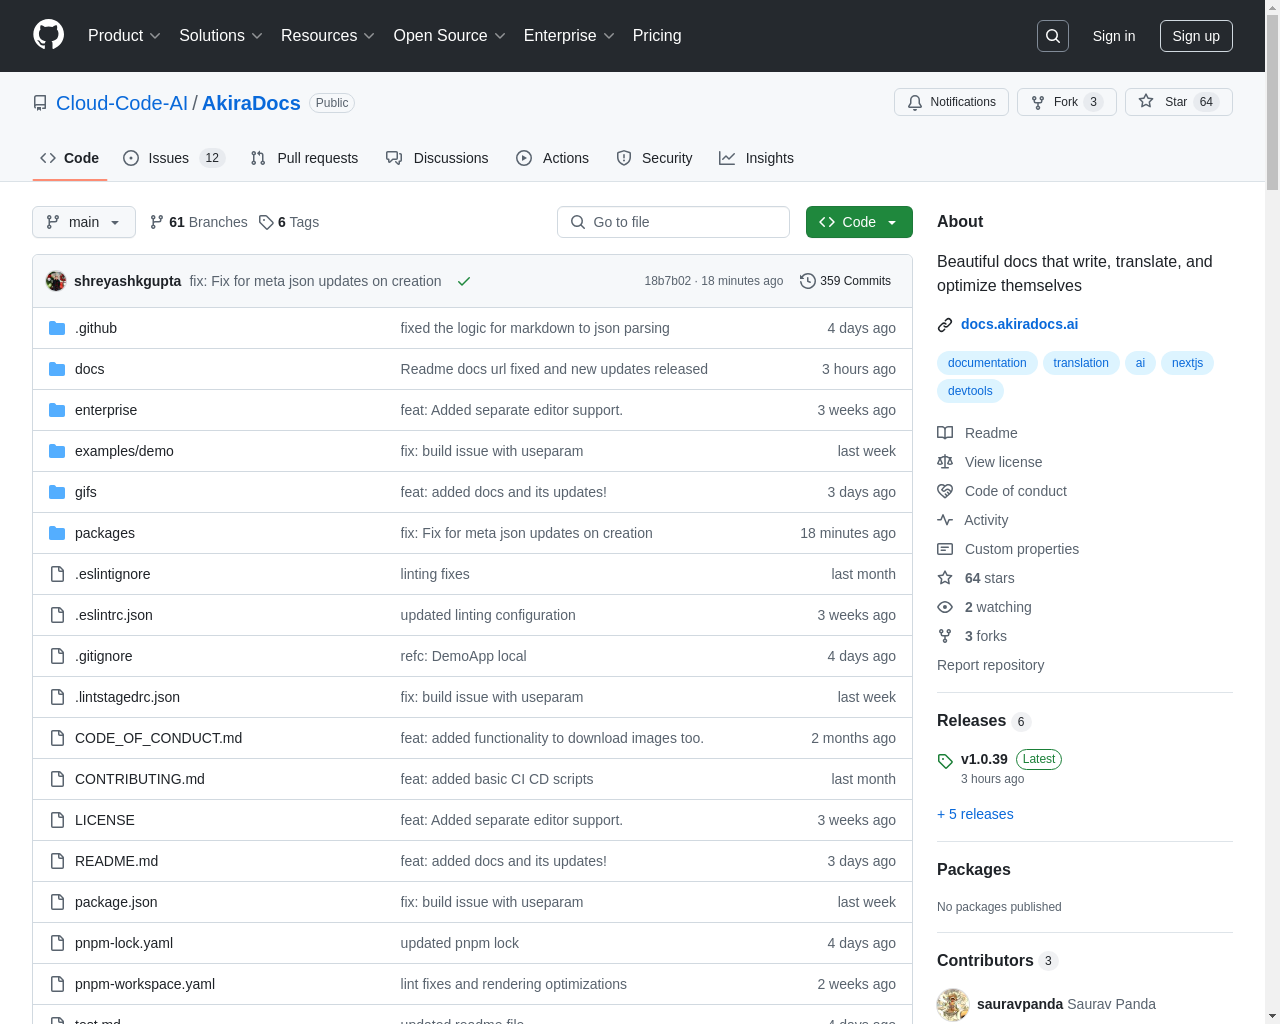The image size is (1280, 1024).
Task: Click the Activity pulse icon
Action: pyautogui.click(x=945, y=520)
